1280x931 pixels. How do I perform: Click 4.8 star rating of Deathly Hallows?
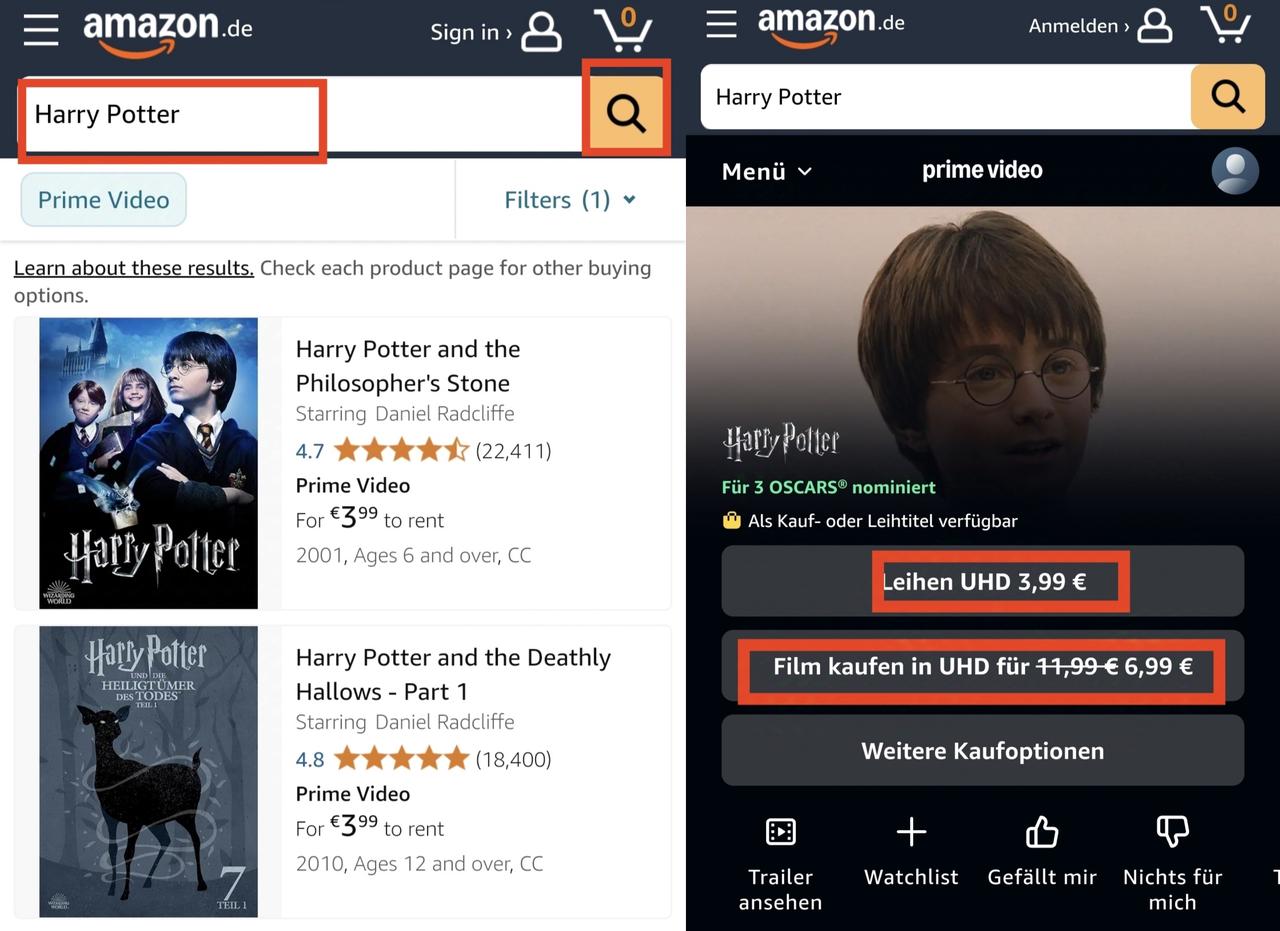pyautogui.click(x=401, y=759)
